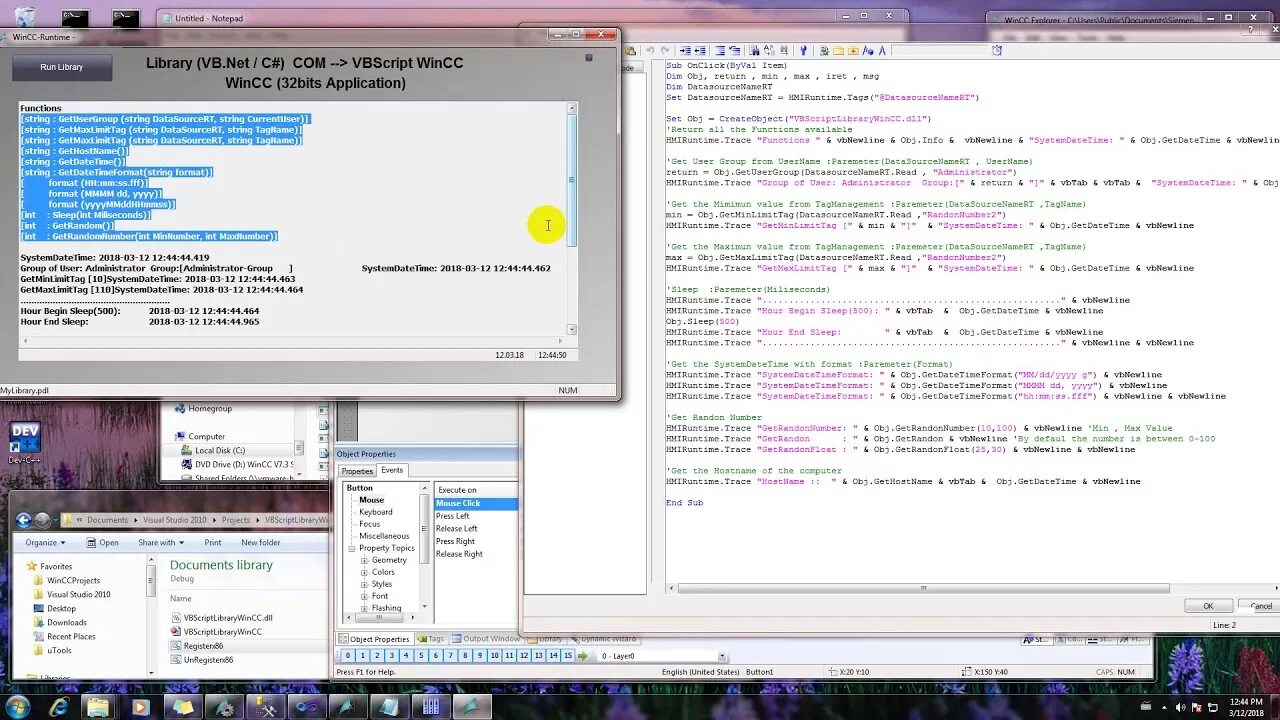This screenshot has height=720, width=1280.
Task: Expand the Flashing tree node
Action: (x=364, y=608)
